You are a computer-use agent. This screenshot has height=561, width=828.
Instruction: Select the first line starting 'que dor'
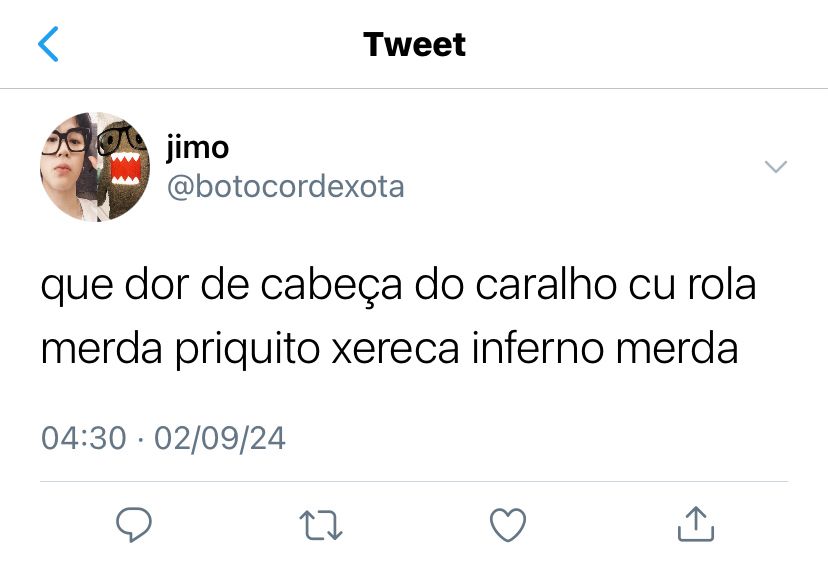[399, 286]
